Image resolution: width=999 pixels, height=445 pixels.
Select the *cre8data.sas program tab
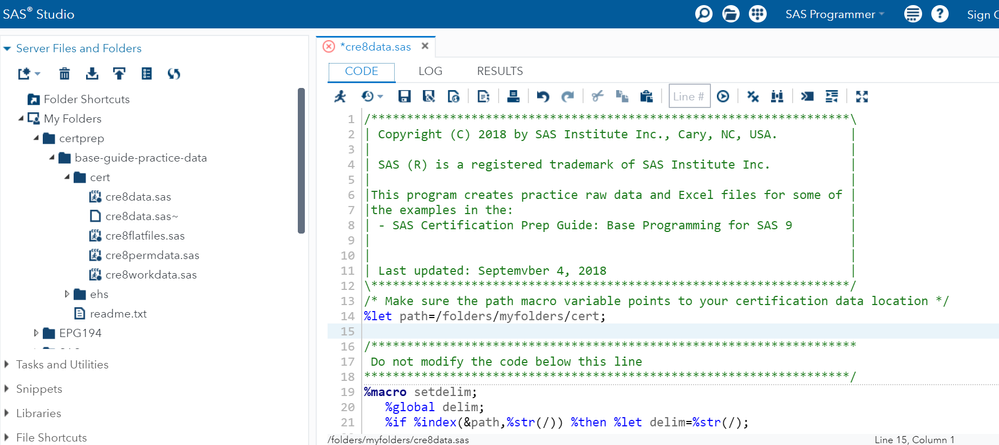375,47
